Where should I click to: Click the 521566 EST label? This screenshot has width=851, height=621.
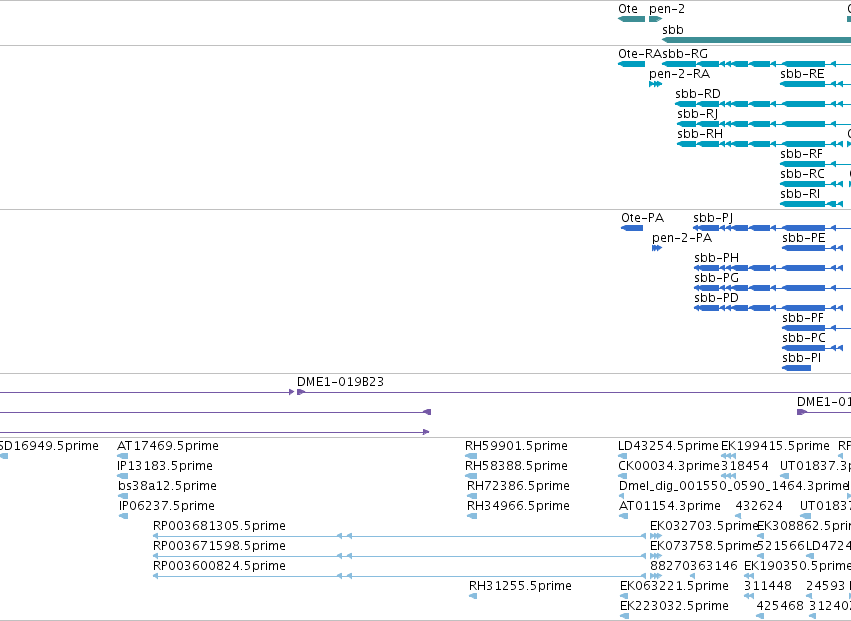(x=780, y=546)
